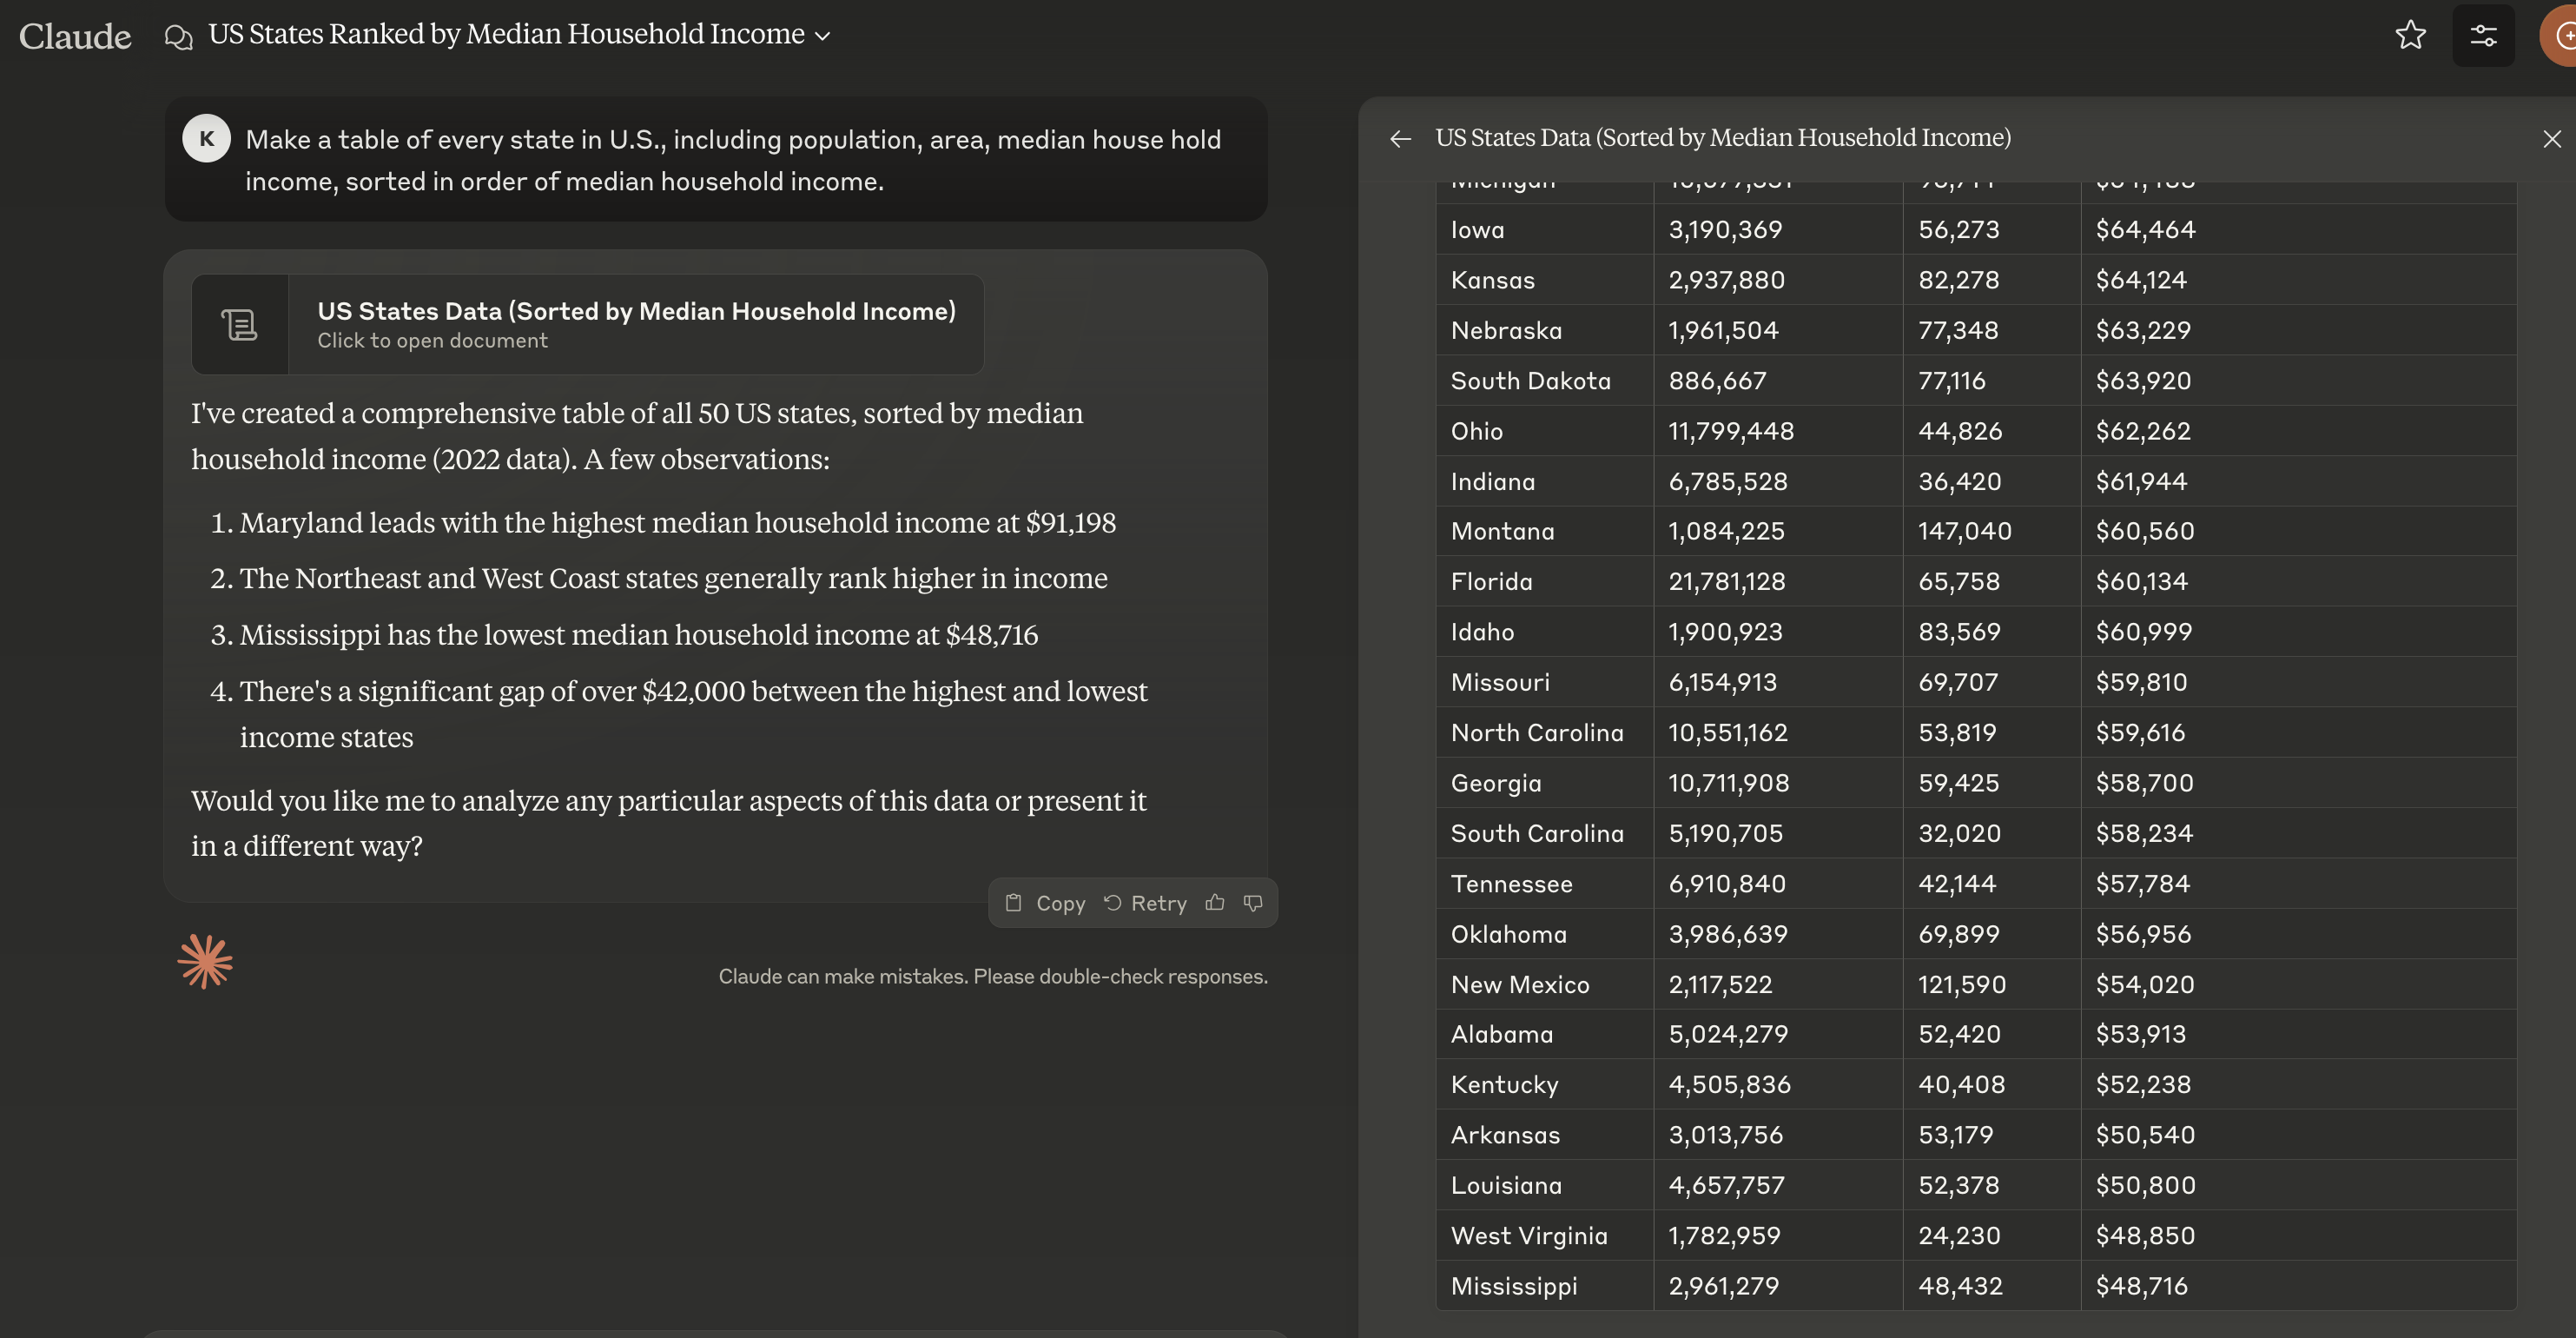This screenshot has height=1338, width=2576.
Task: Open chat controls sliders icon
Action: point(2483,35)
